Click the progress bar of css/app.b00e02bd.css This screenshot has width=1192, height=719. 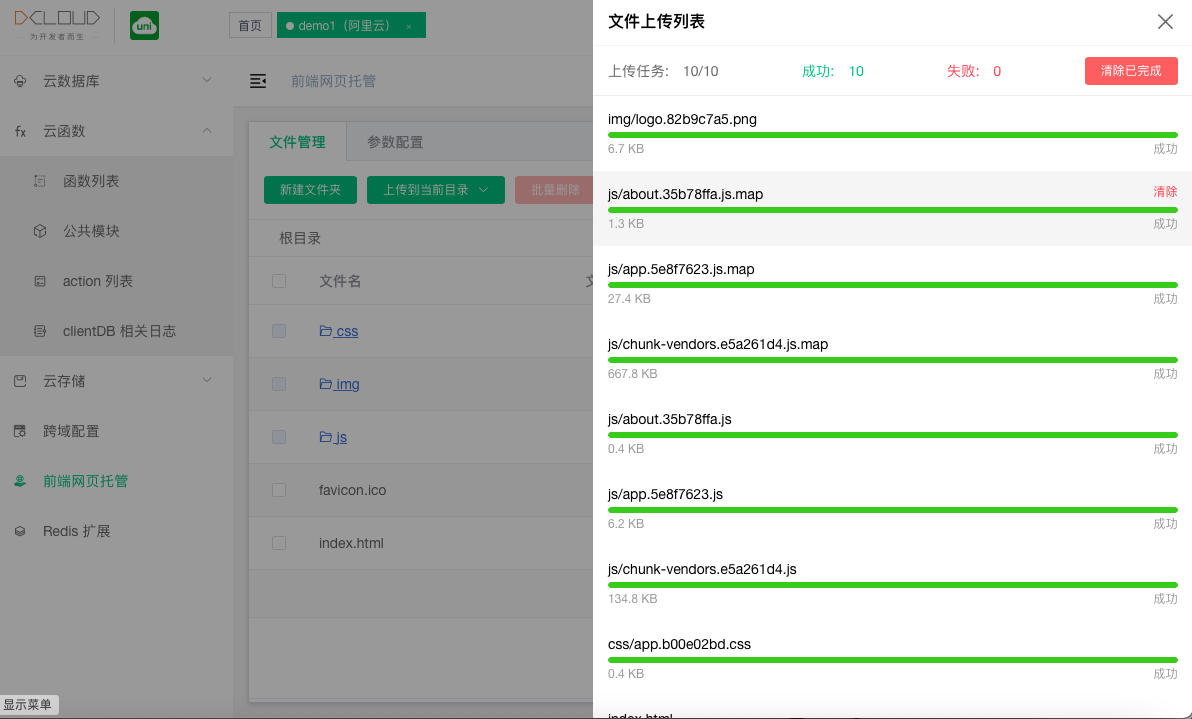pos(892,660)
